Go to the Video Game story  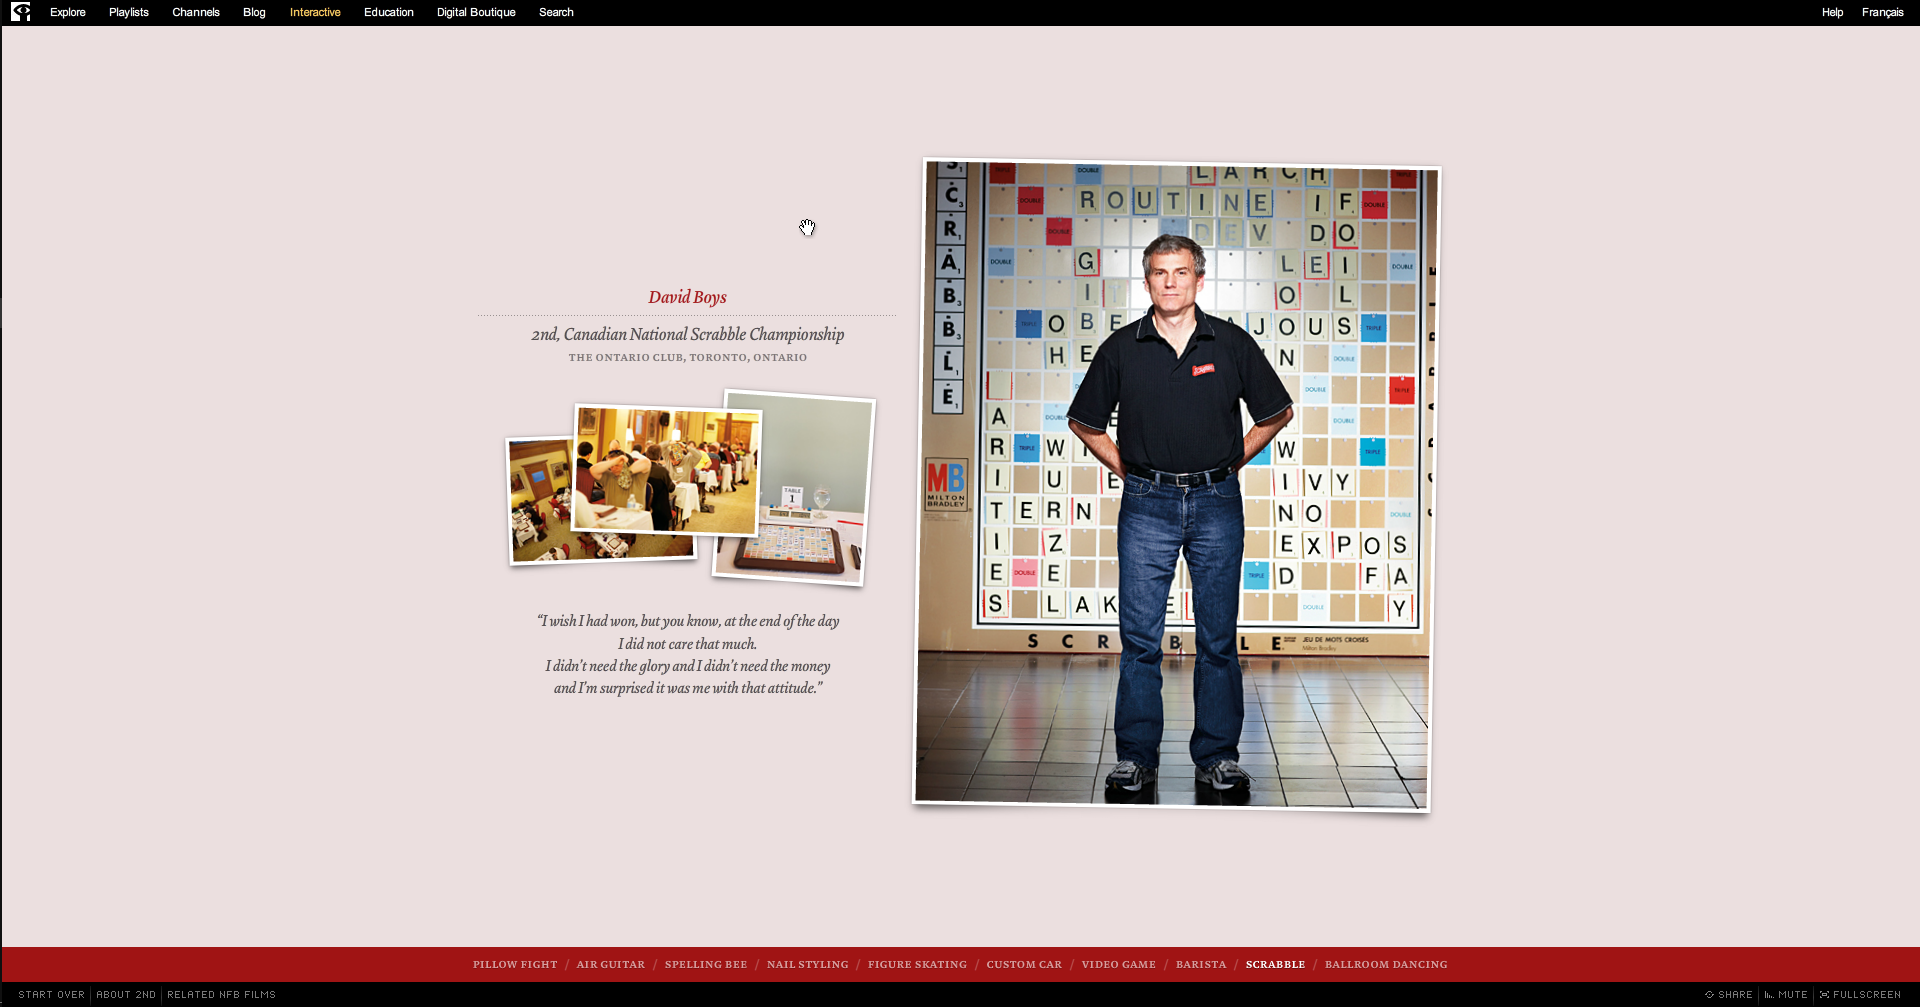coord(1119,965)
